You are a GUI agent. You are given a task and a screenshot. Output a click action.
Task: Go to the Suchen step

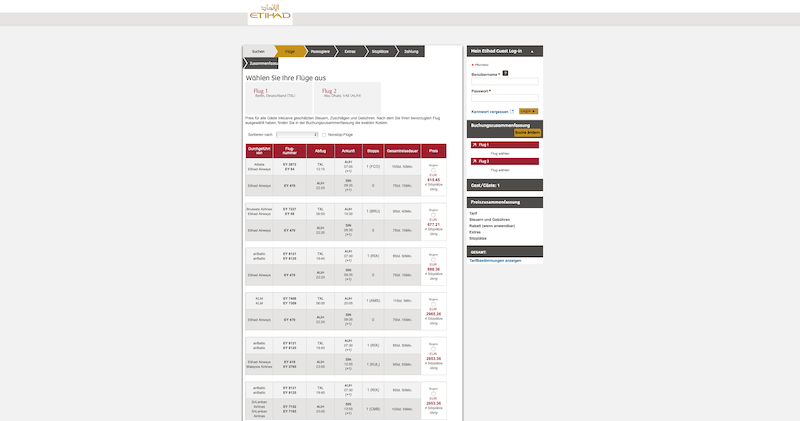pos(258,52)
